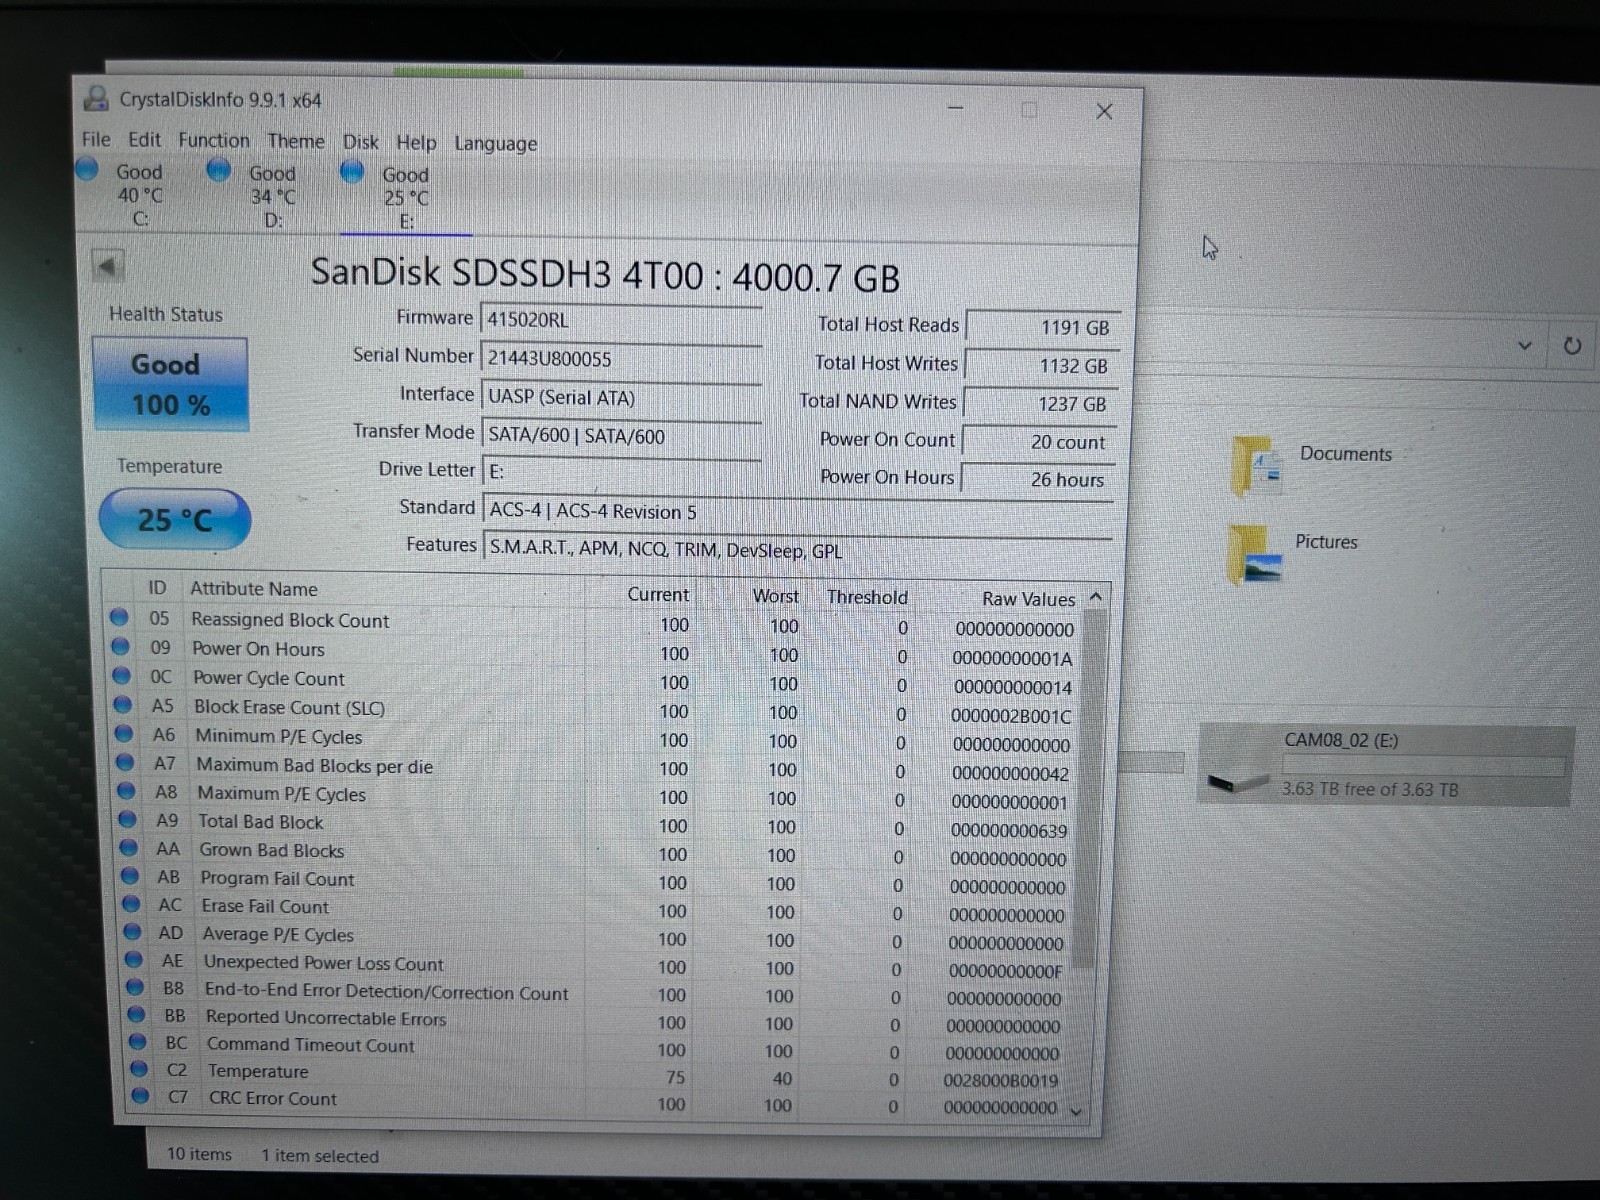Click status circle for Grown Bad Blocks
1600x1200 pixels.
(x=128, y=847)
